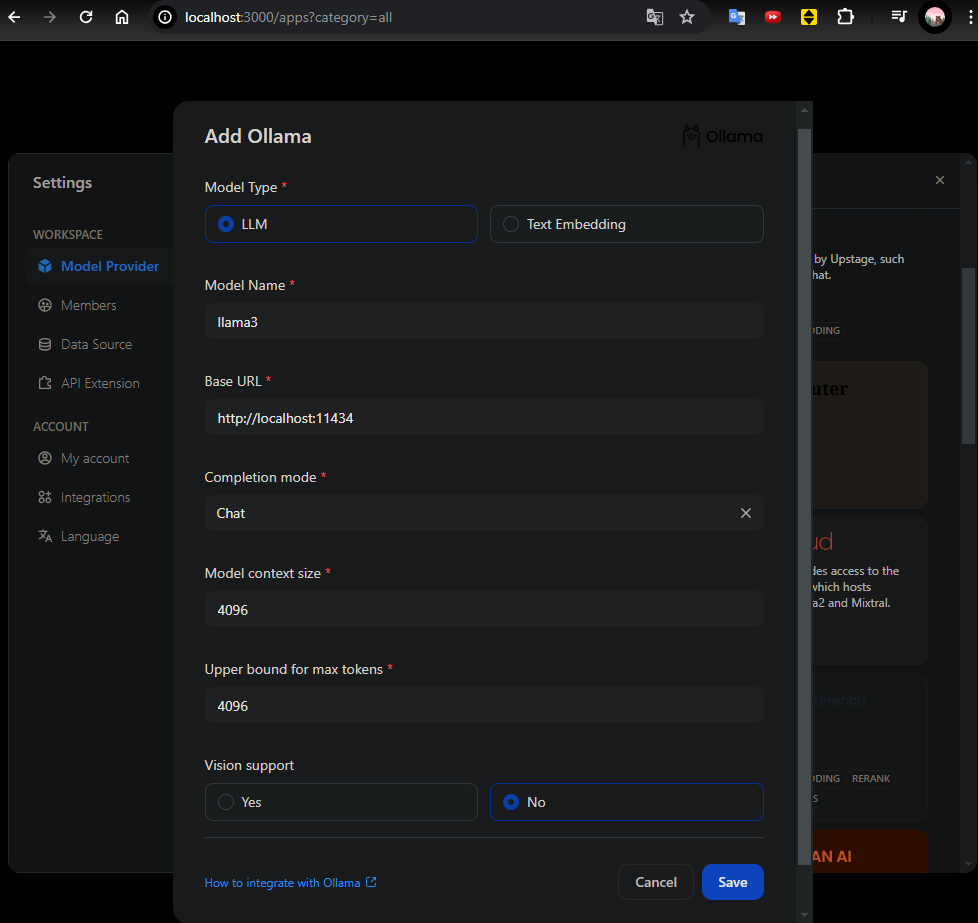The image size is (978, 923).
Task: Open the browser home page
Action: coord(122,17)
